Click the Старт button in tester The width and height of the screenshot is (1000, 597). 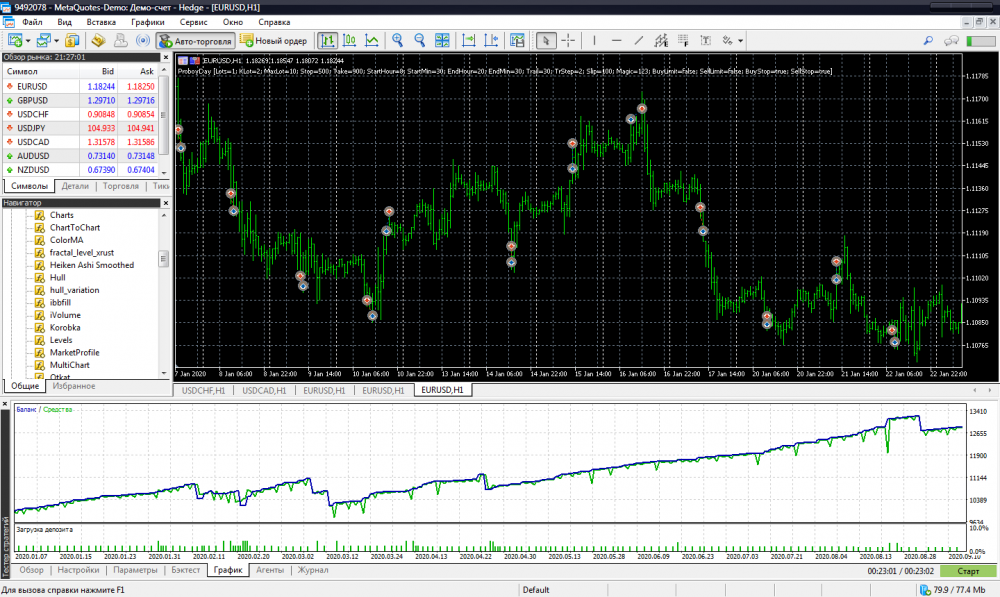tap(967, 571)
